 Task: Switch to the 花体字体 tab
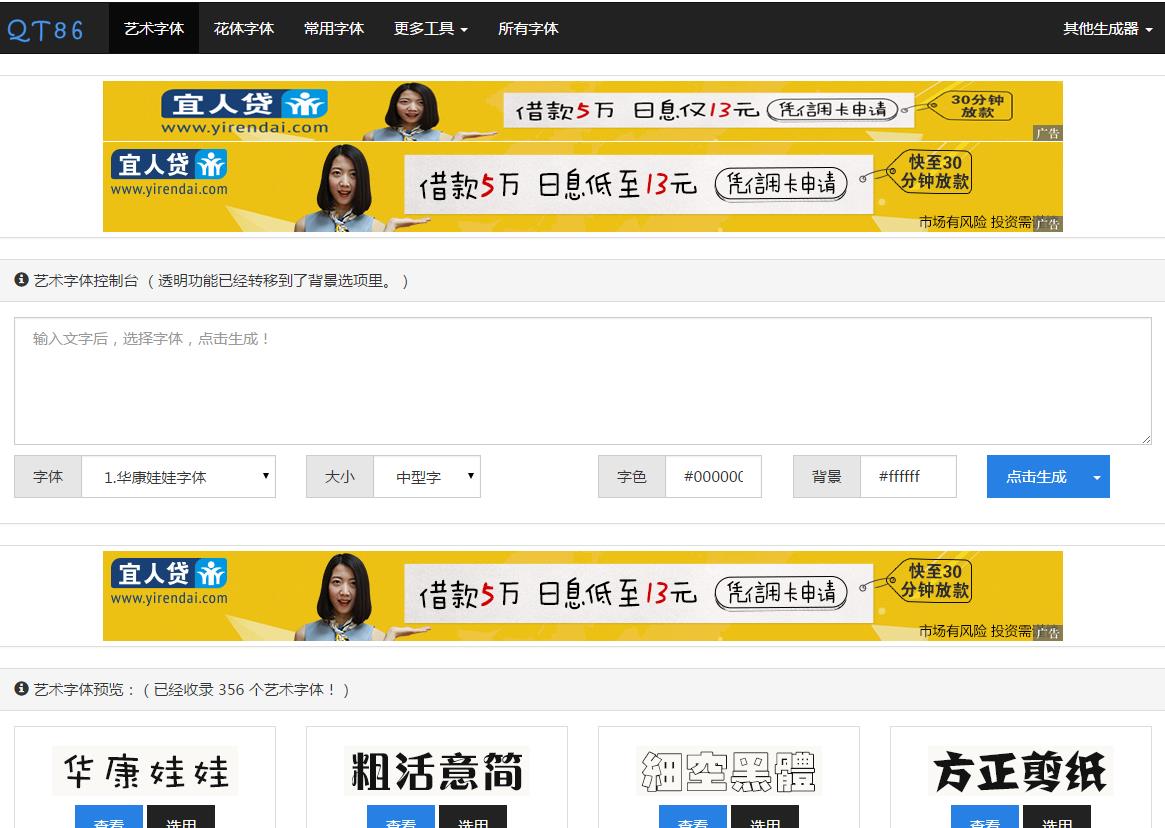pos(244,28)
